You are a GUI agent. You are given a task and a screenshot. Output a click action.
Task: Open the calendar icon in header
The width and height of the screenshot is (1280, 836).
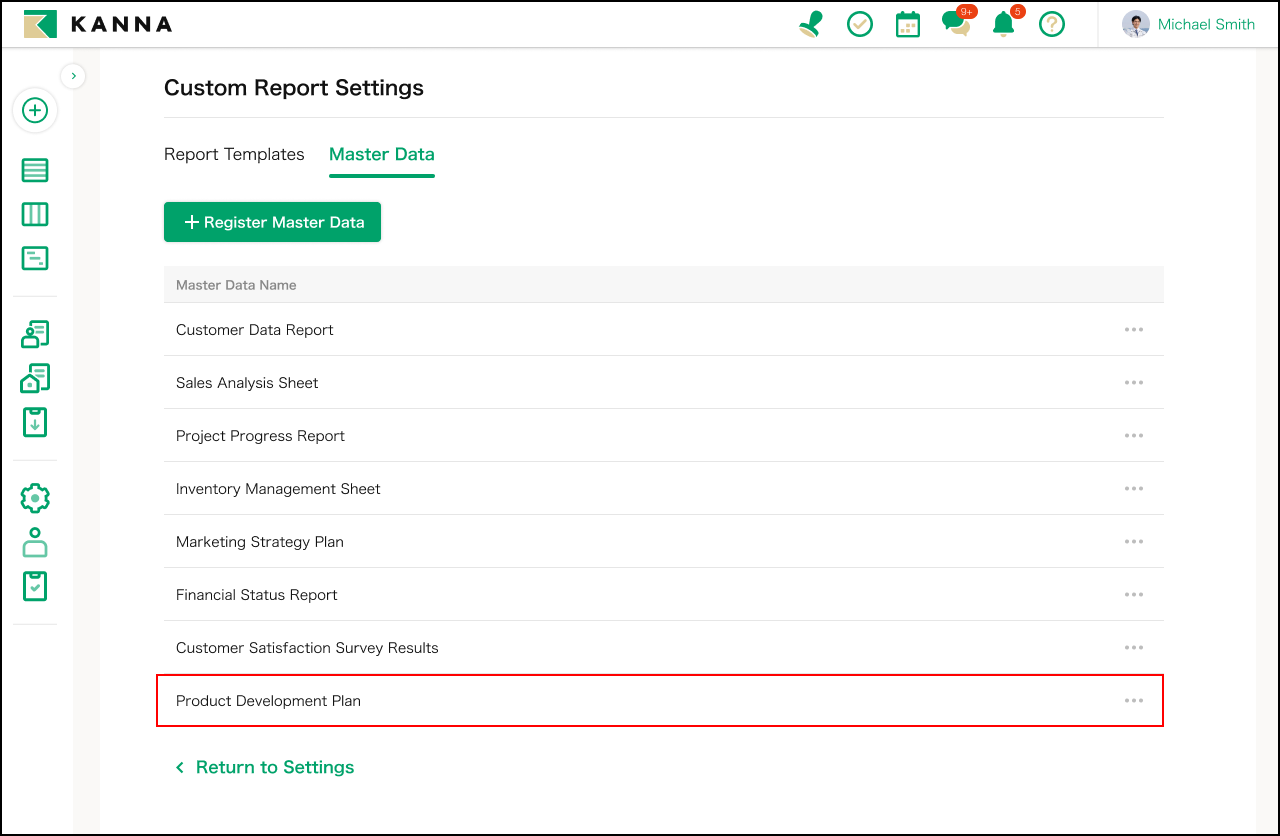pyautogui.click(x=907, y=24)
